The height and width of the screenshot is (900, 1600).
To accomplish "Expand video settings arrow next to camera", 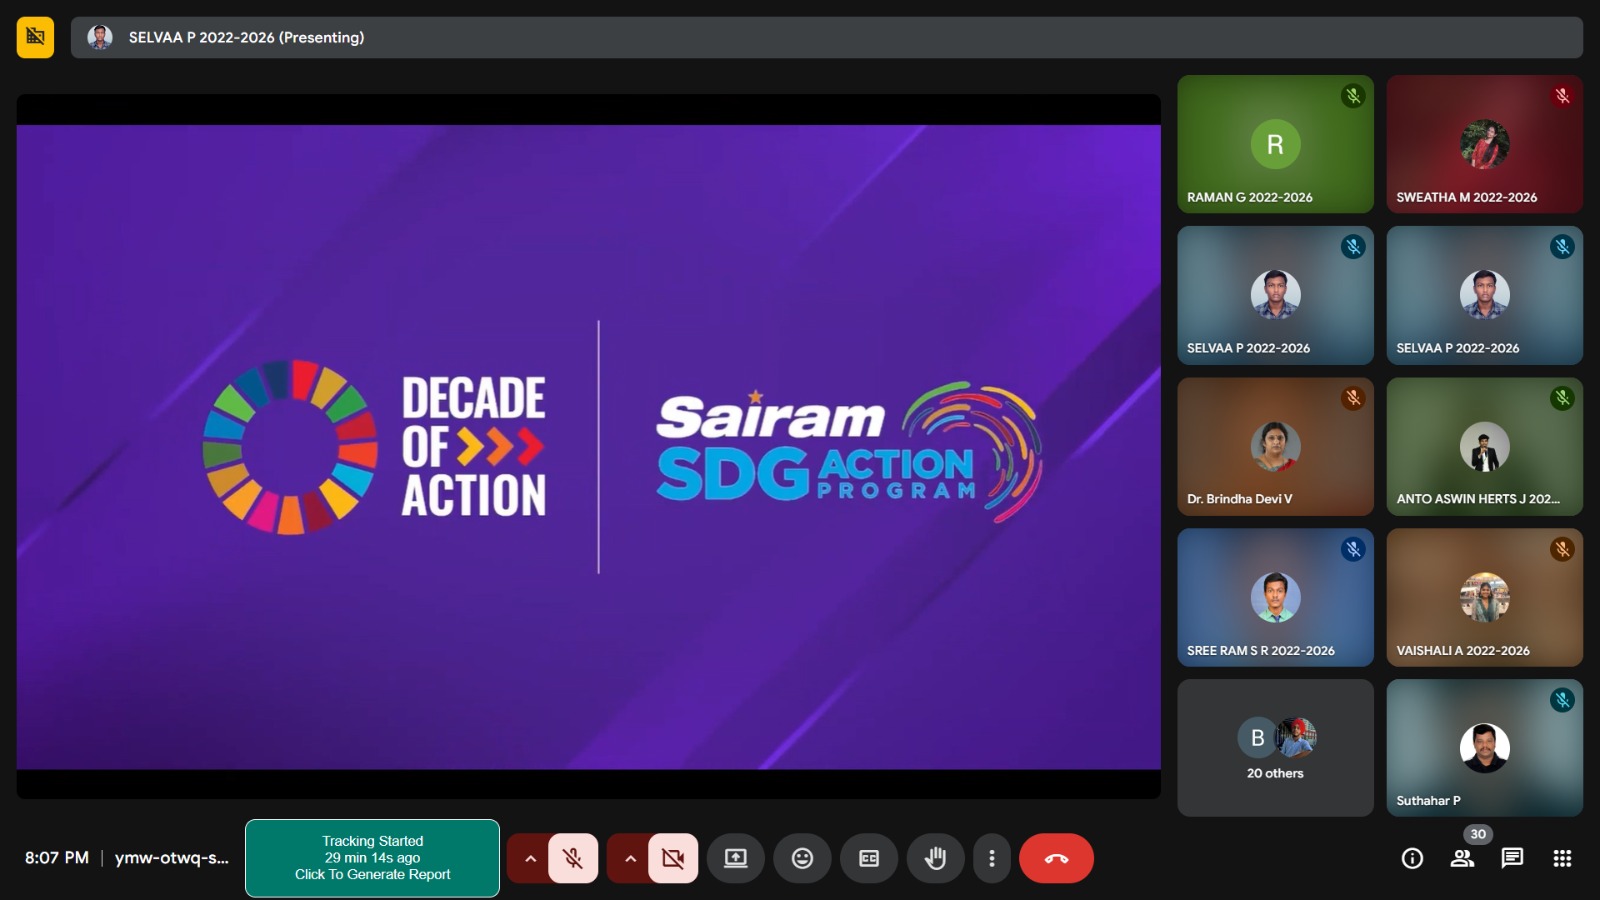I will 630,858.
